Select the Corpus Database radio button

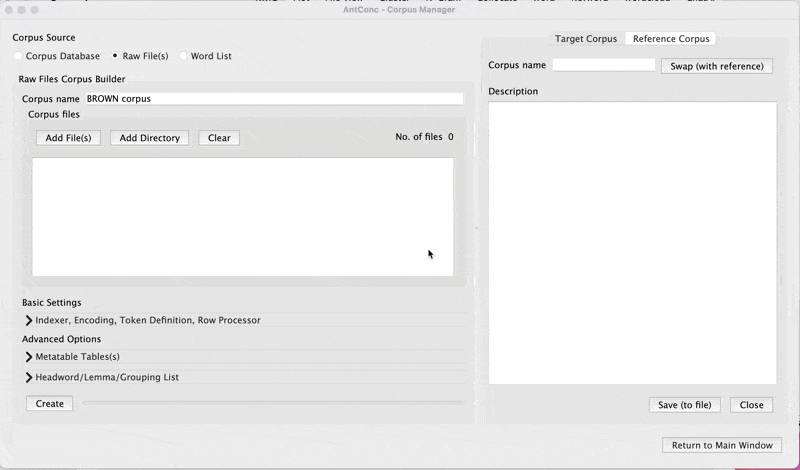click(18, 56)
